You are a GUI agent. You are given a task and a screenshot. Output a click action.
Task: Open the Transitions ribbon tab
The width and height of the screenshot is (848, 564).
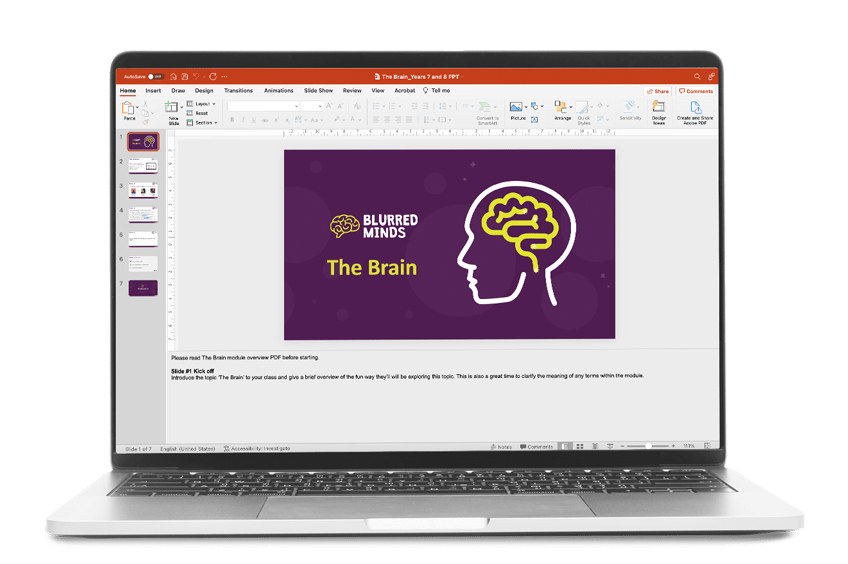click(x=238, y=91)
